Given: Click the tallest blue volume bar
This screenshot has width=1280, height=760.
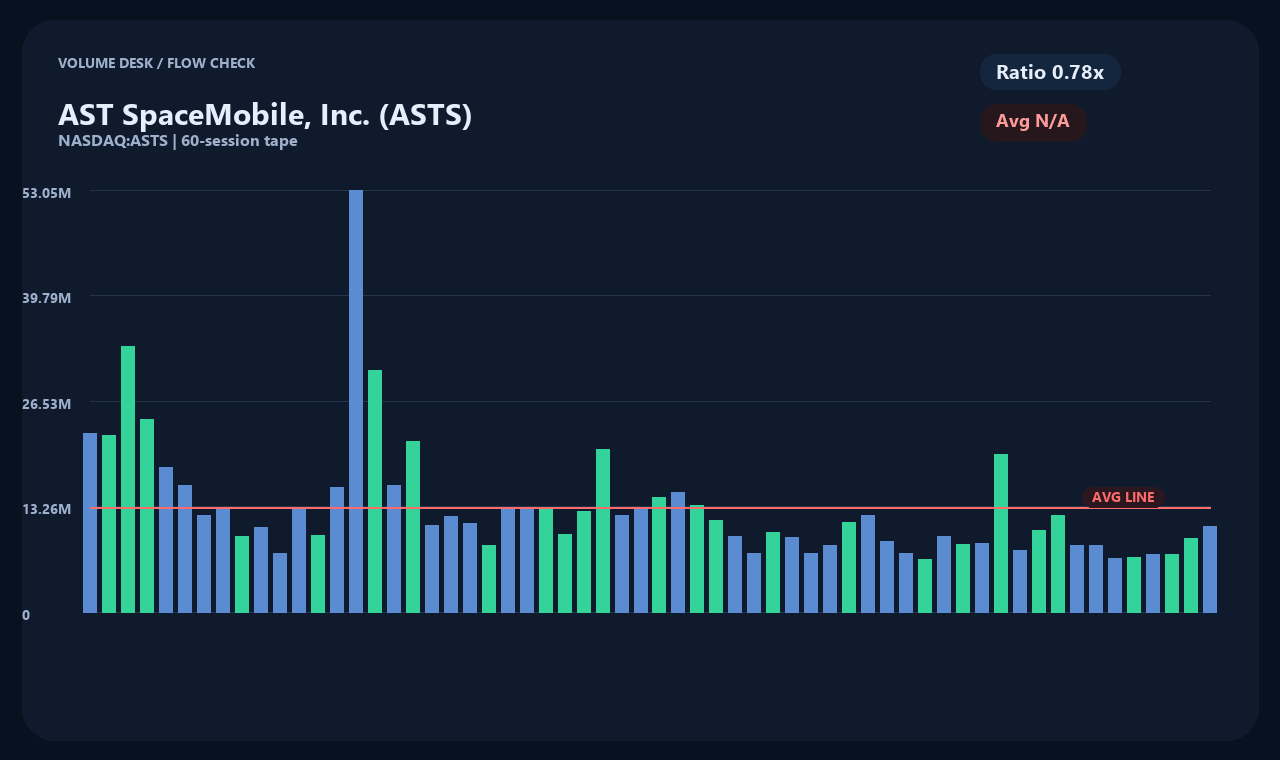Looking at the screenshot, I should pyautogui.click(x=356, y=401).
